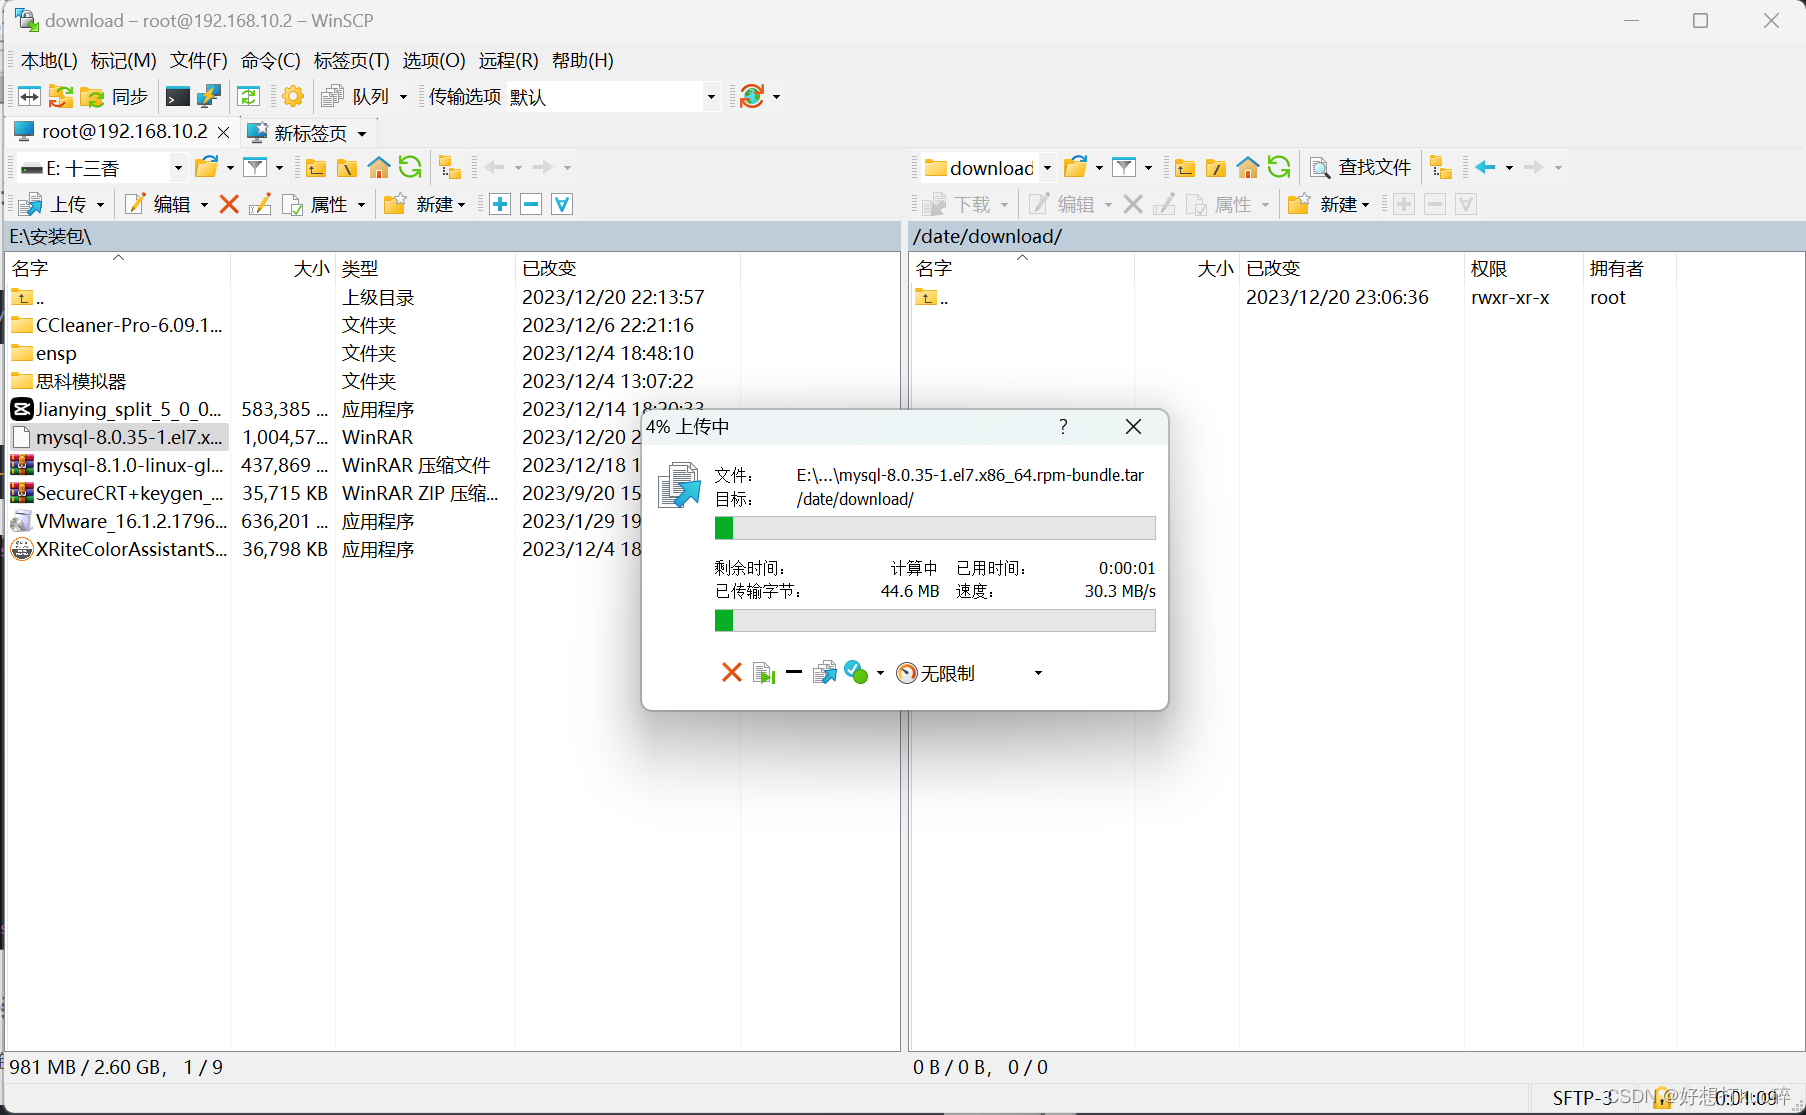Screen dimensions: 1806x1115
Task: Click local select all icon
Action: tap(562, 204)
